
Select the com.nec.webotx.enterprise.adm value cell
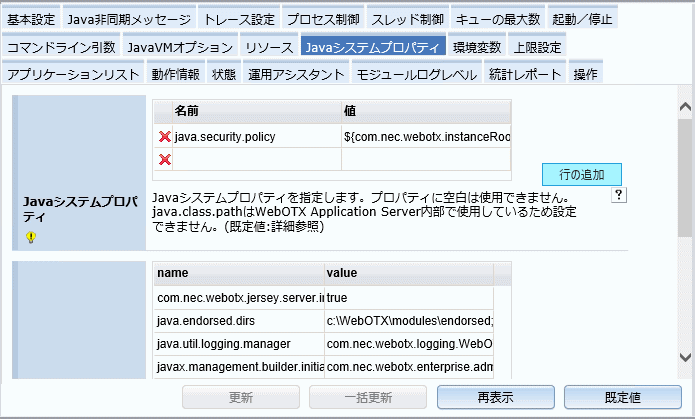pos(409,367)
